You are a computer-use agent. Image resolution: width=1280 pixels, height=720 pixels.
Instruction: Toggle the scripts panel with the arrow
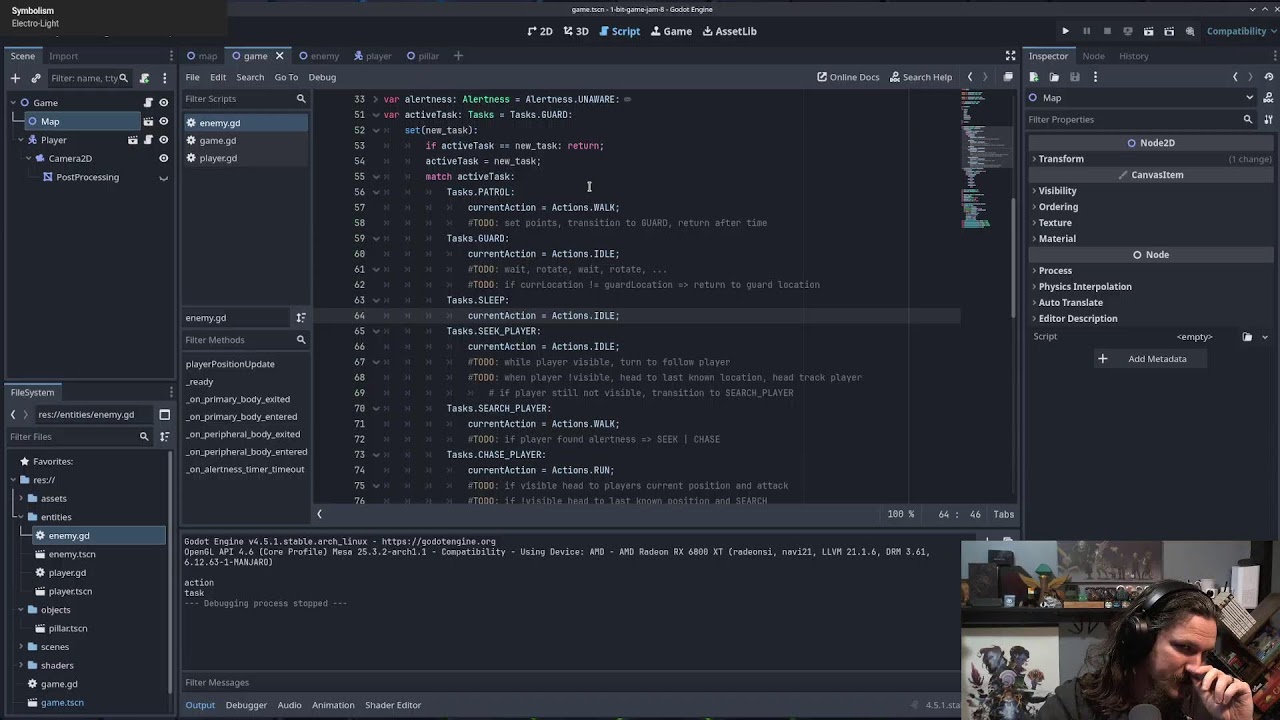point(319,514)
